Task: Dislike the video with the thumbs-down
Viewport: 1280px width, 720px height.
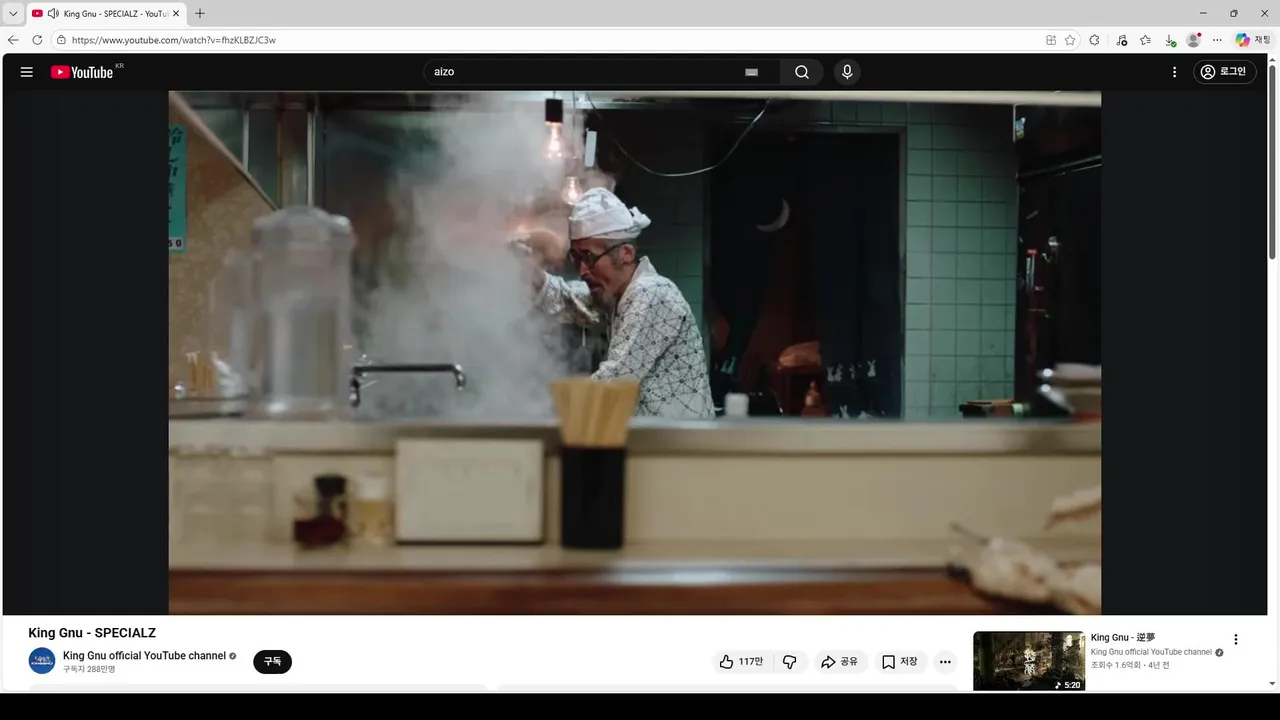Action: click(790, 662)
